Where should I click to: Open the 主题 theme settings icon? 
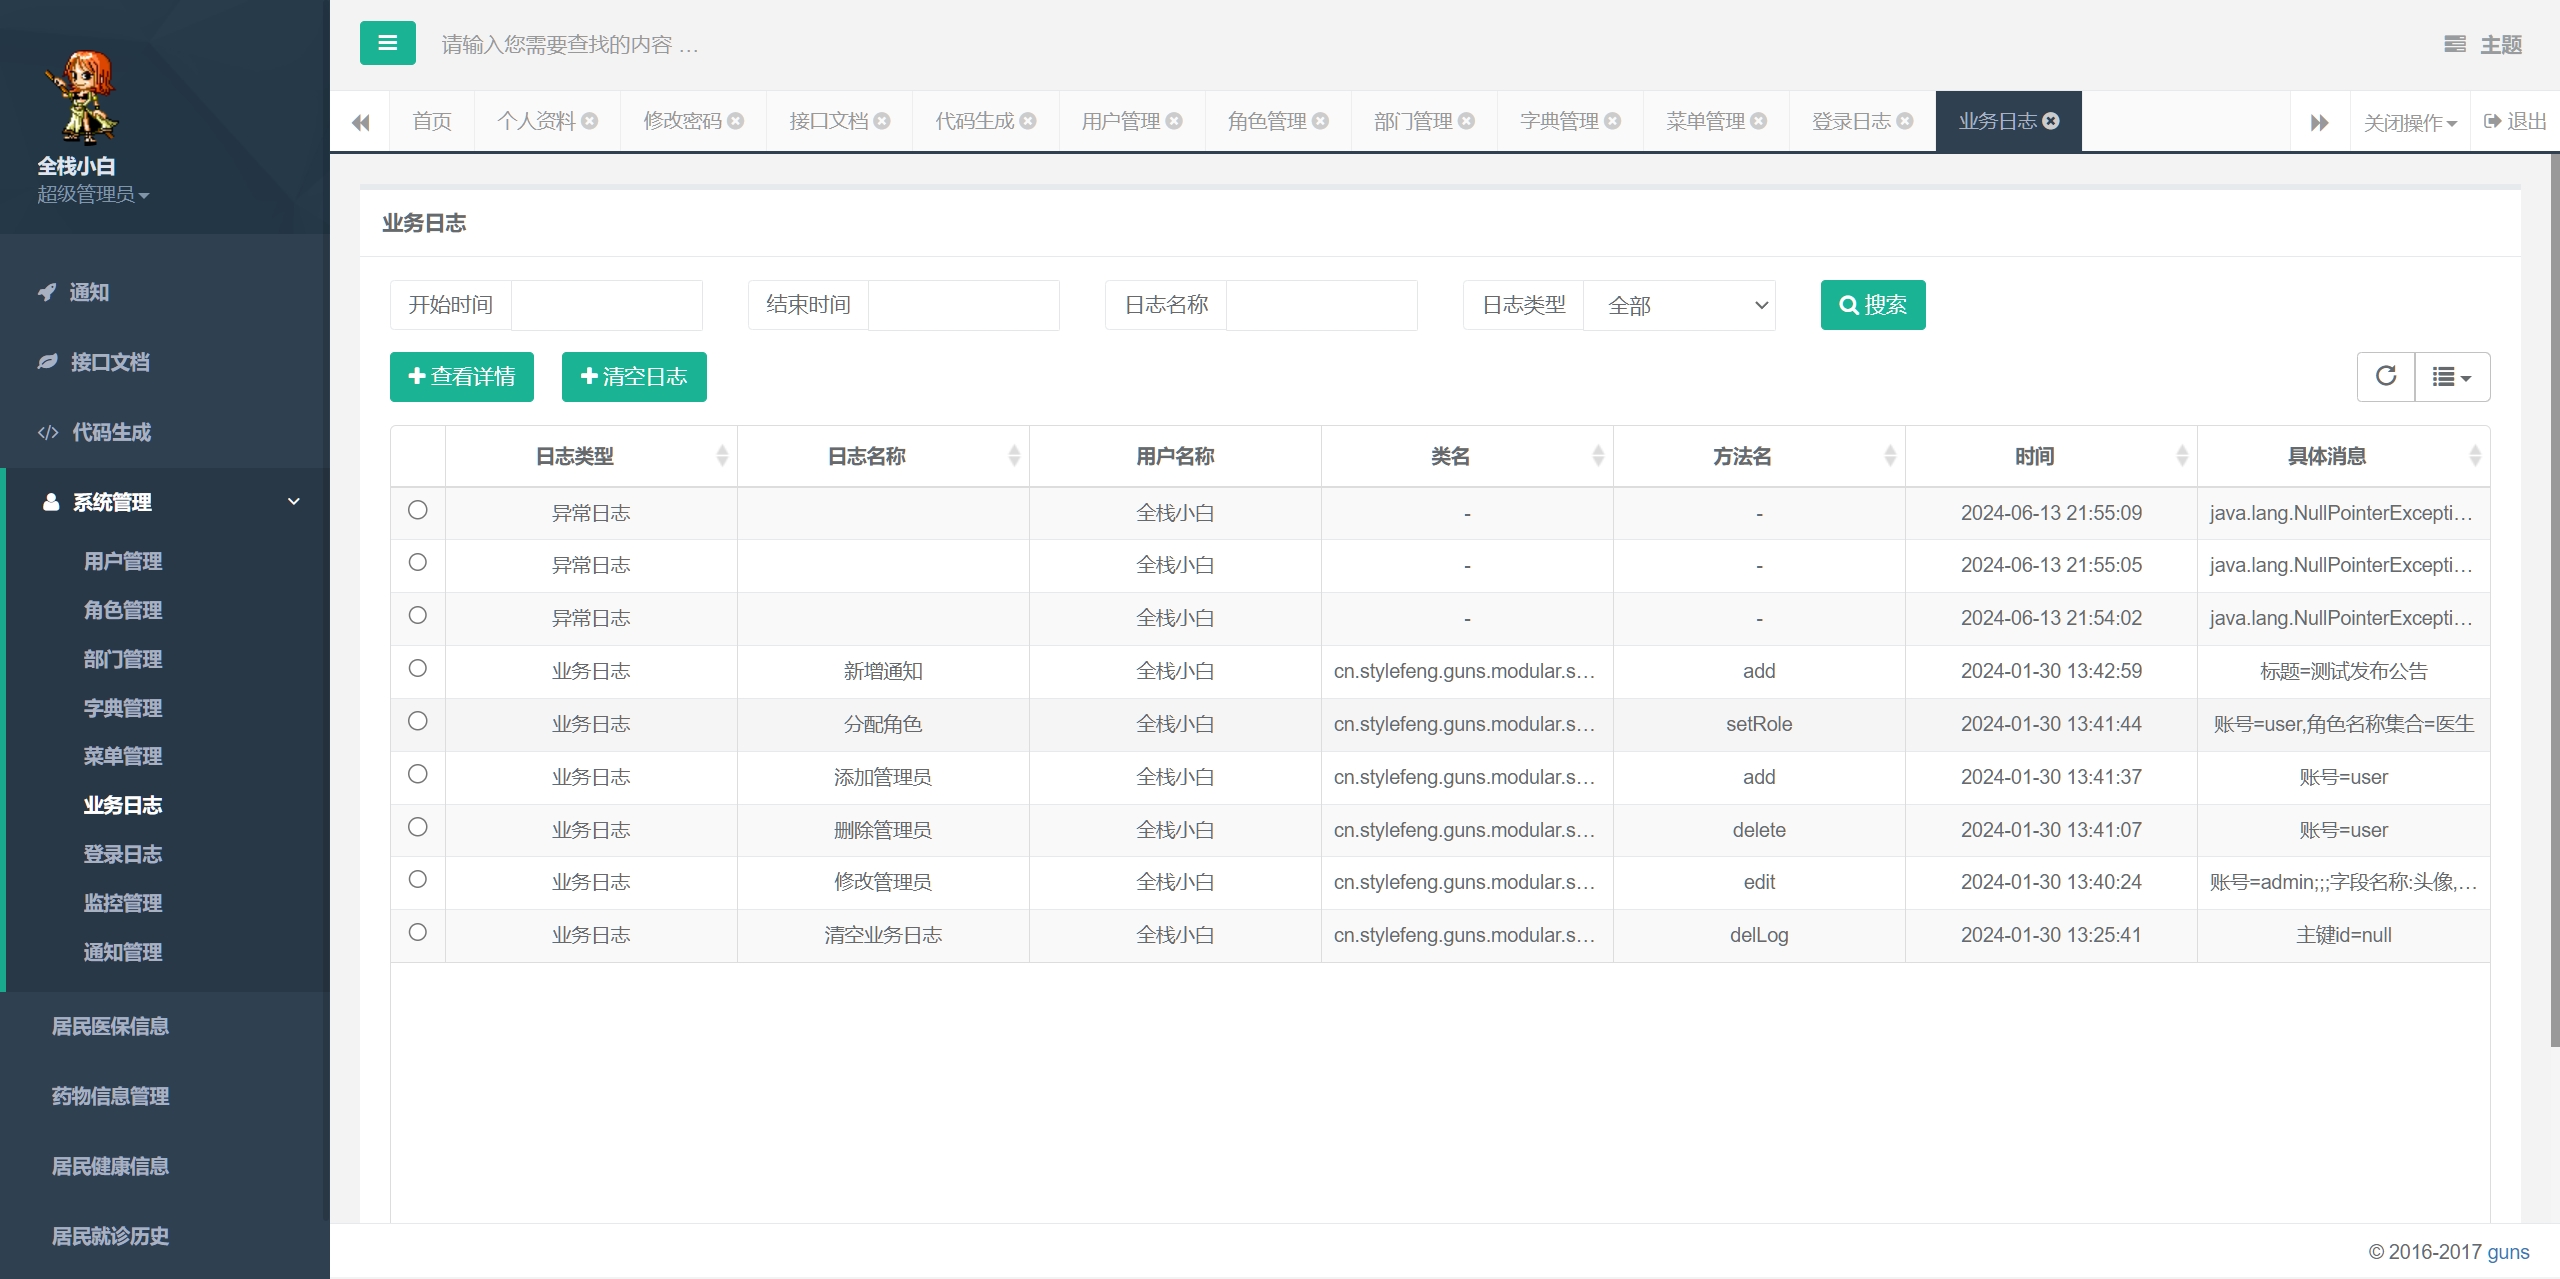tap(2454, 44)
